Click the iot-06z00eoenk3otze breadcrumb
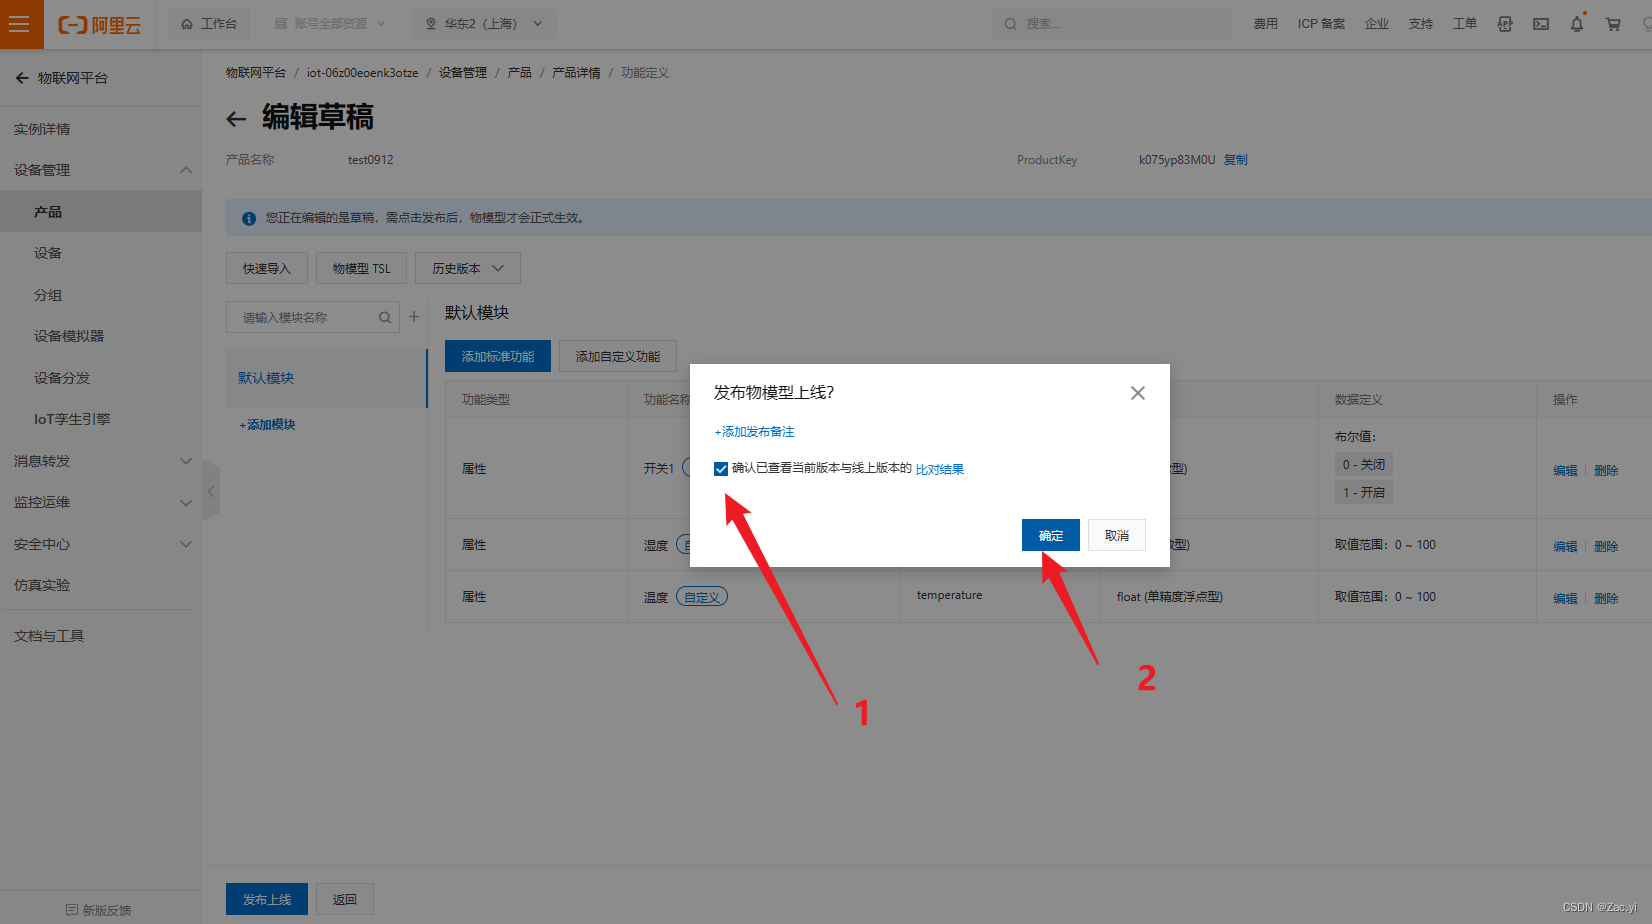This screenshot has height=924, width=1652. [x=362, y=73]
